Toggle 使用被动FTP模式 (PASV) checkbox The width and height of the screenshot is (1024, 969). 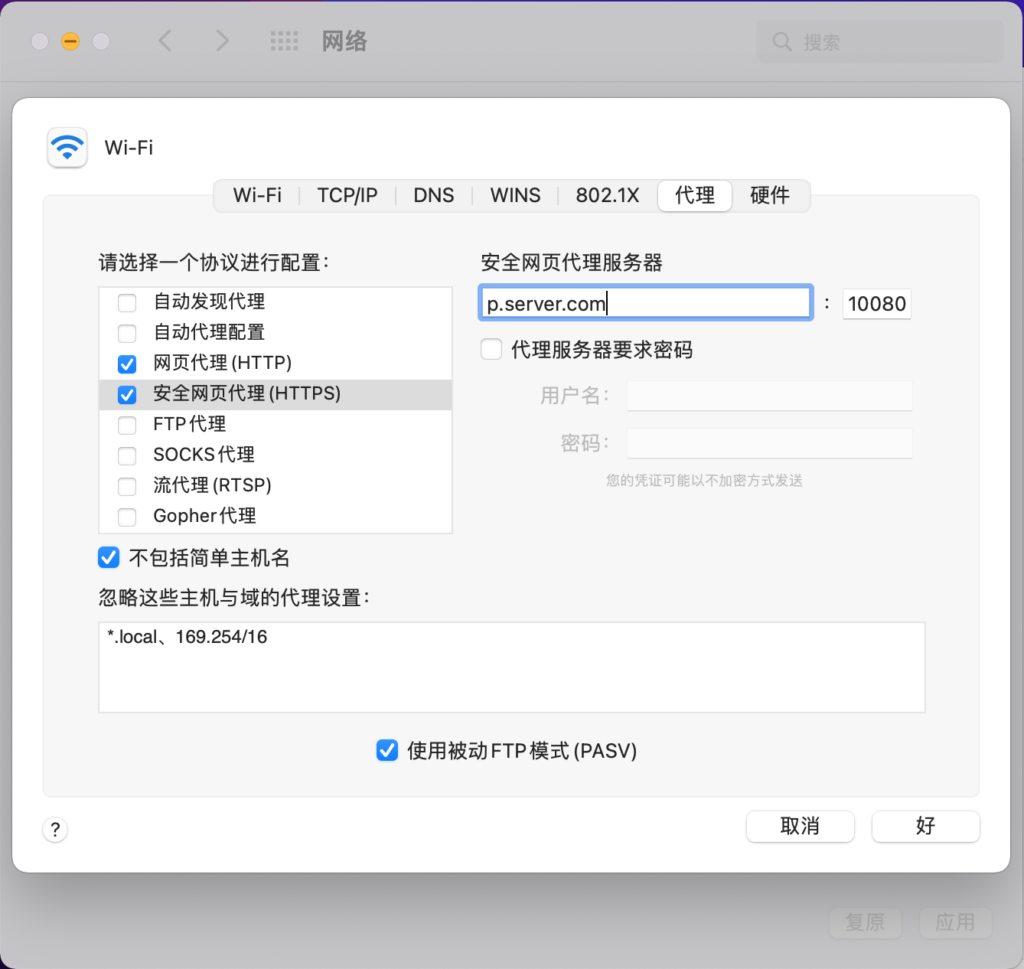click(x=387, y=750)
